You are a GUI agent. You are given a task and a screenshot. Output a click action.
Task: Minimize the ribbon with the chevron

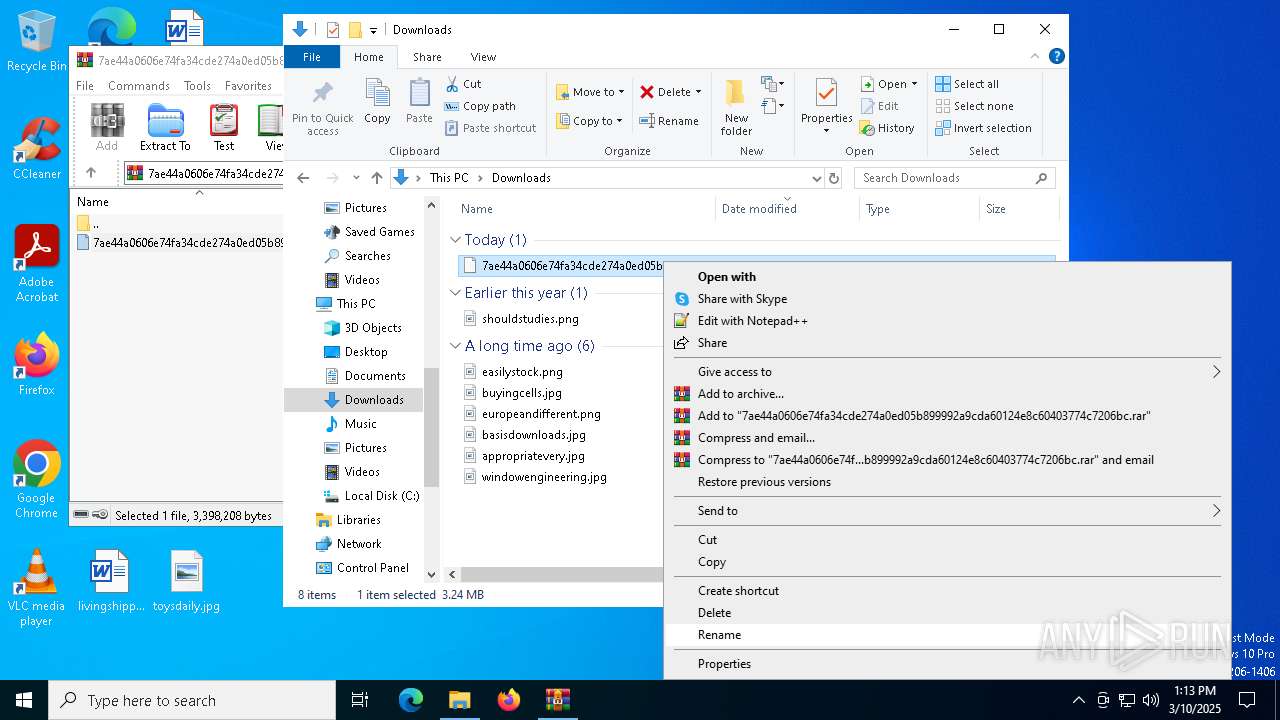tap(1036, 57)
